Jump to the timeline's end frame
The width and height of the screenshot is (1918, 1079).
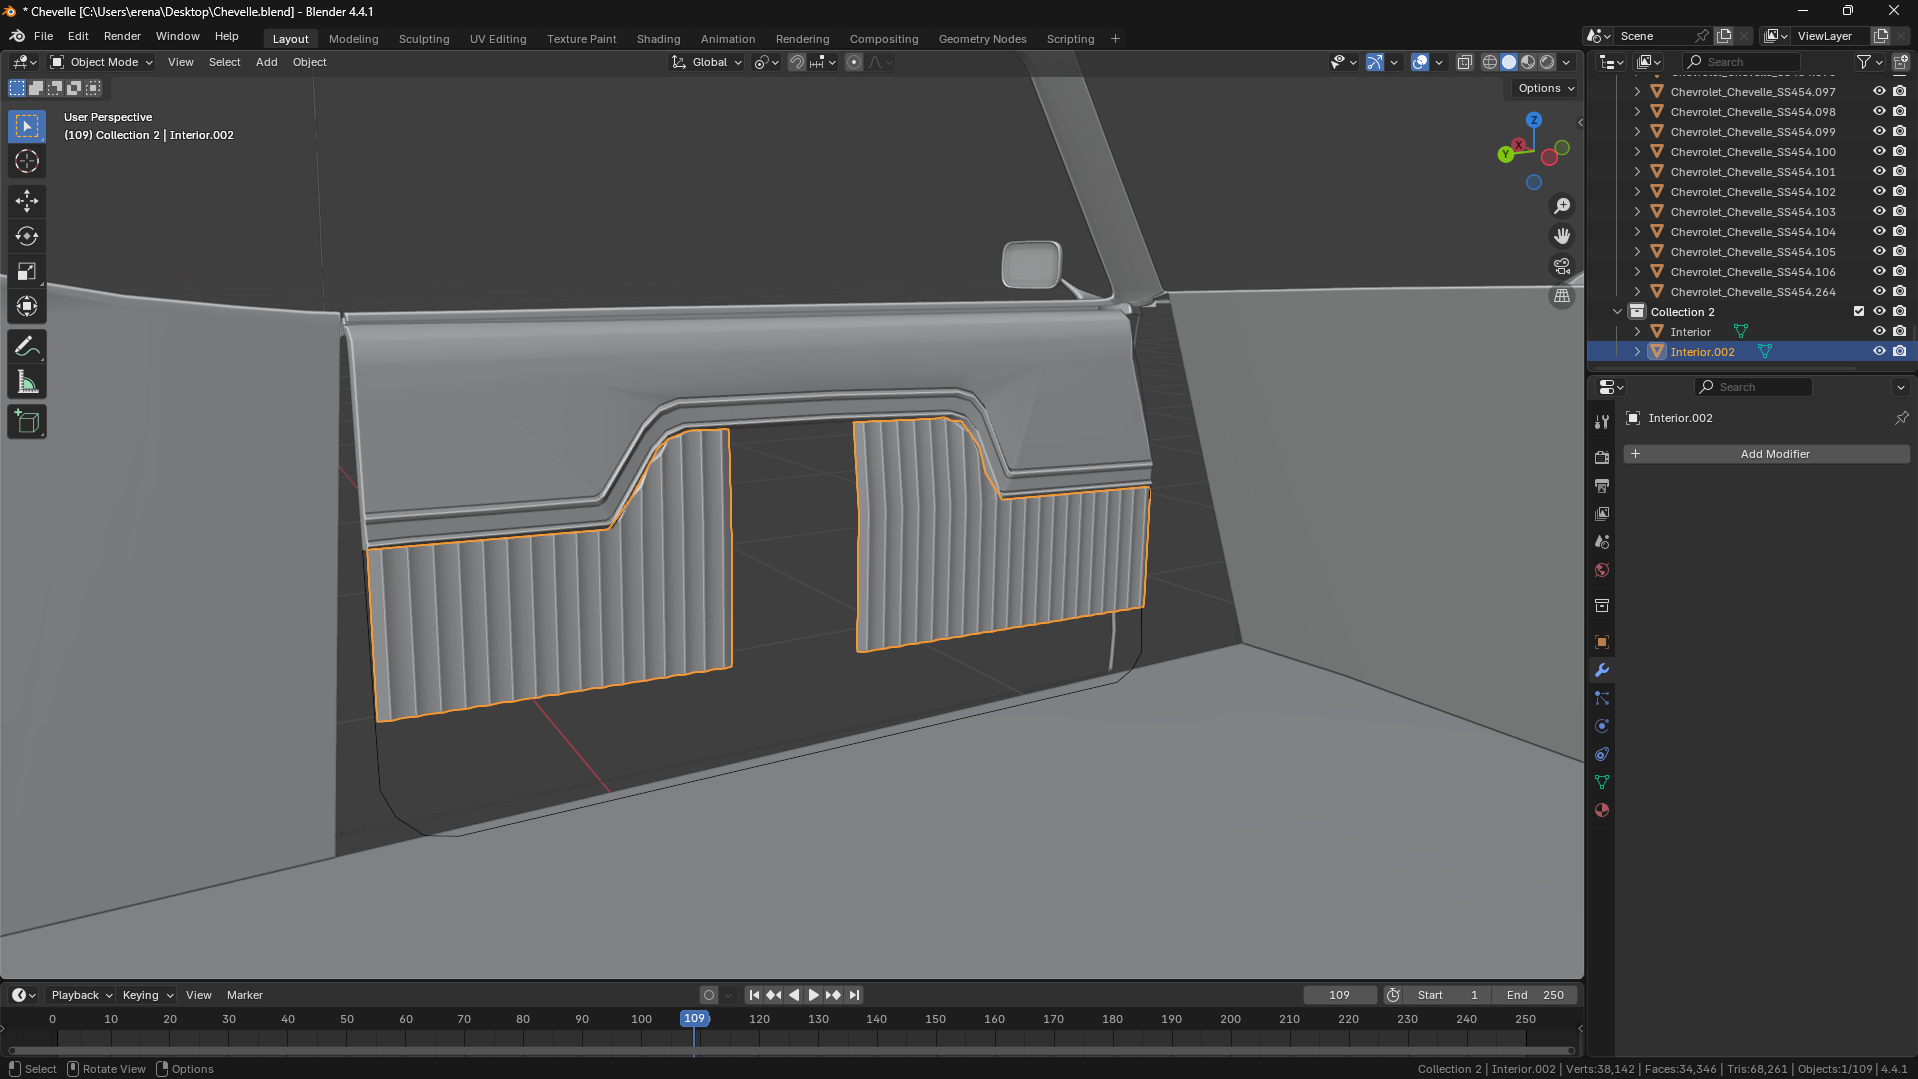point(854,995)
